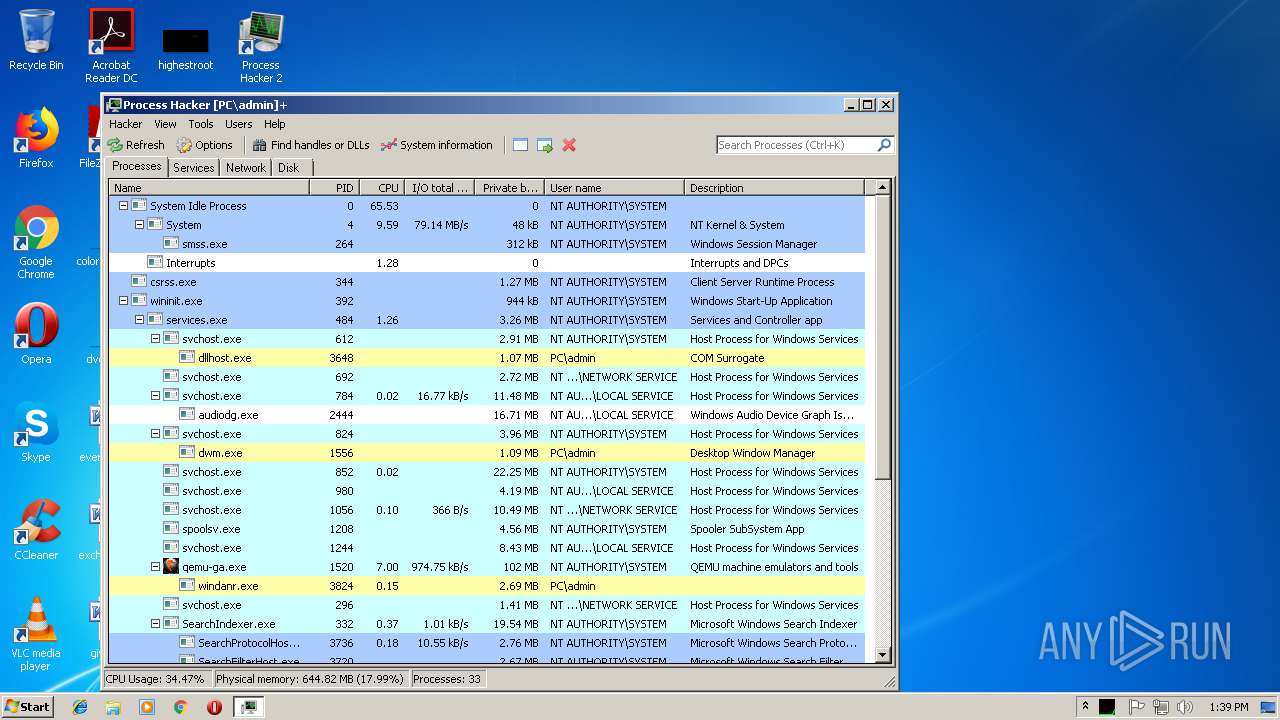Click the Refresh toolbar button
Screen dimensions: 1280x720
coord(136,145)
